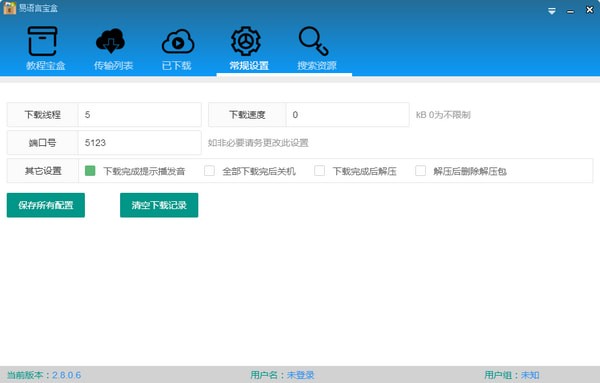The width and height of the screenshot is (600, 383).
Task: Click the 未登录 username link
Action: pyautogui.click(x=301, y=375)
